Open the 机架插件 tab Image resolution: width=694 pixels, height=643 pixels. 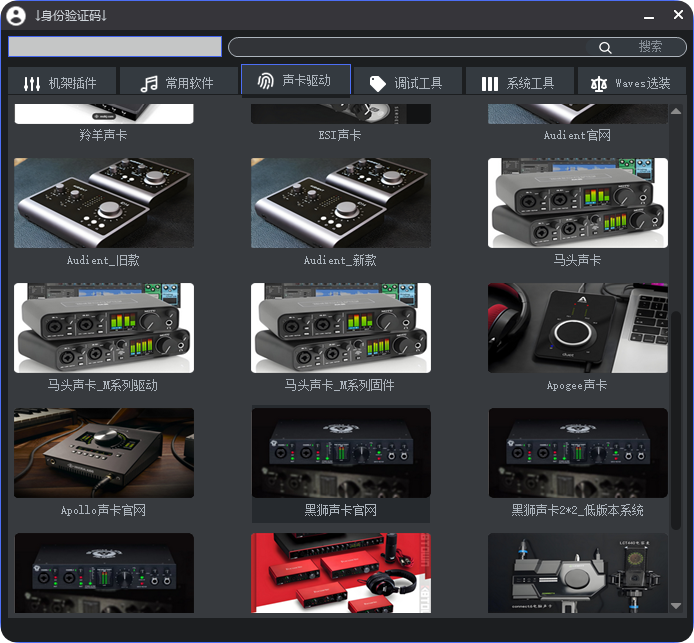point(62,81)
